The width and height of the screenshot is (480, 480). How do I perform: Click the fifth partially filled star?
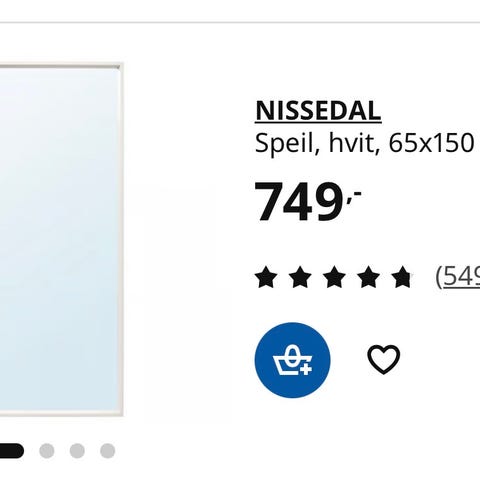(x=402, y=277)
